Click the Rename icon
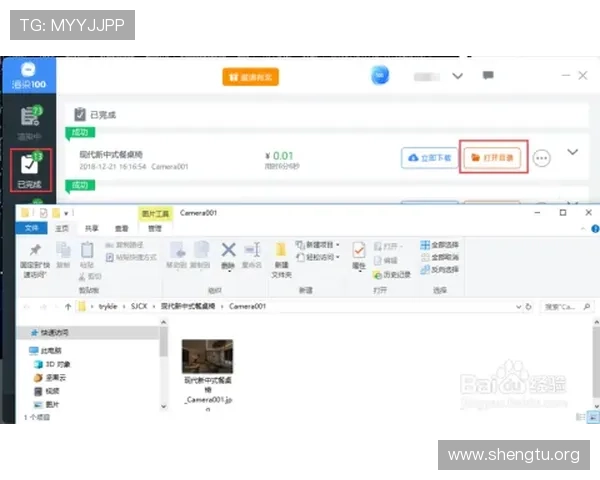 pyautogui.click(x=252, y=250)
